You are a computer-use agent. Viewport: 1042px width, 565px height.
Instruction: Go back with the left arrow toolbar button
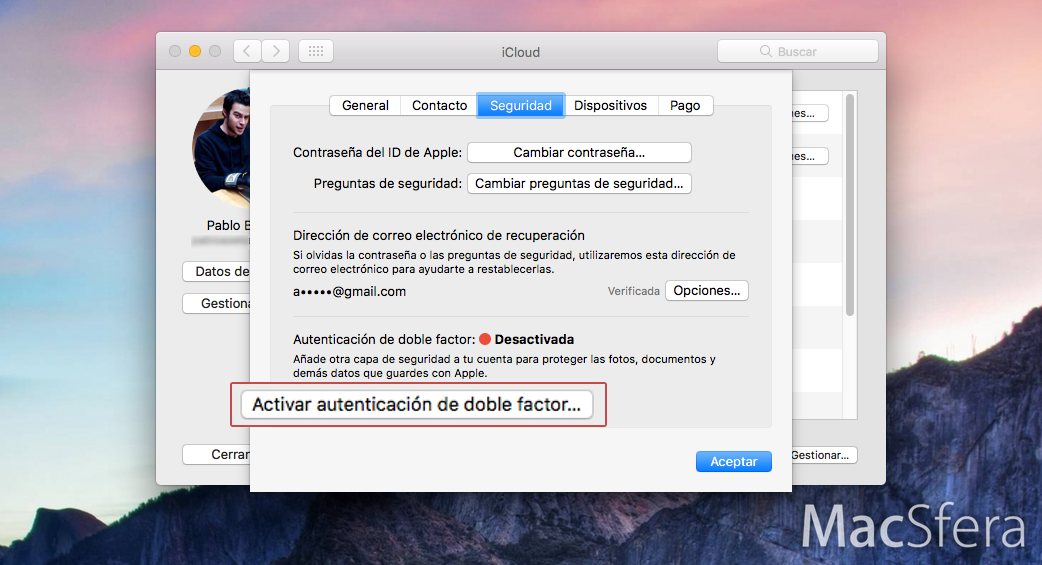point(247,51)
